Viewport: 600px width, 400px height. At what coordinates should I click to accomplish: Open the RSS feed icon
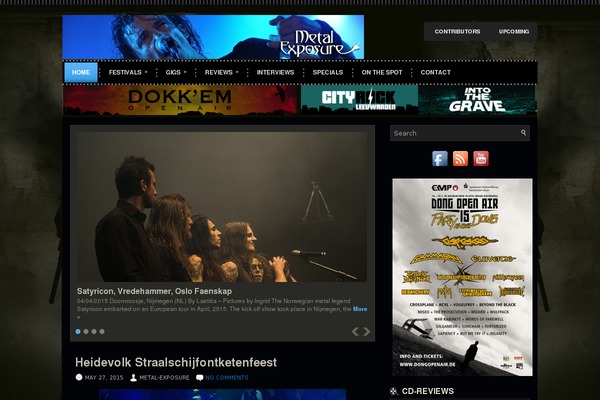coord(460,158)
